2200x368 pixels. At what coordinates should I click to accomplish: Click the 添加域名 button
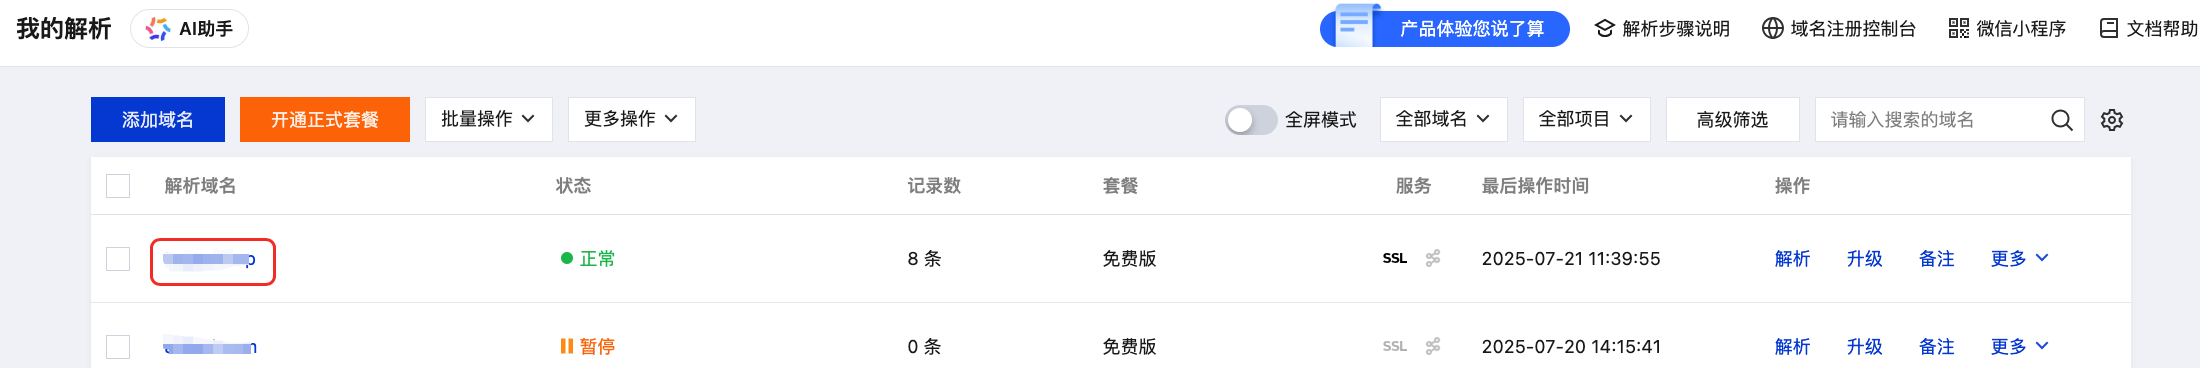click(158, 119)
